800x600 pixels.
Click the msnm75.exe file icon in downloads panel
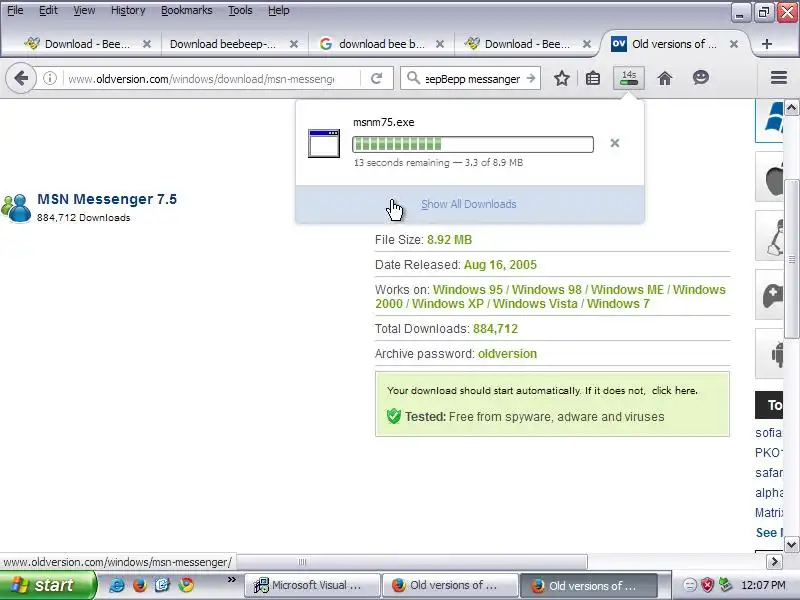[x=324, y=143]
